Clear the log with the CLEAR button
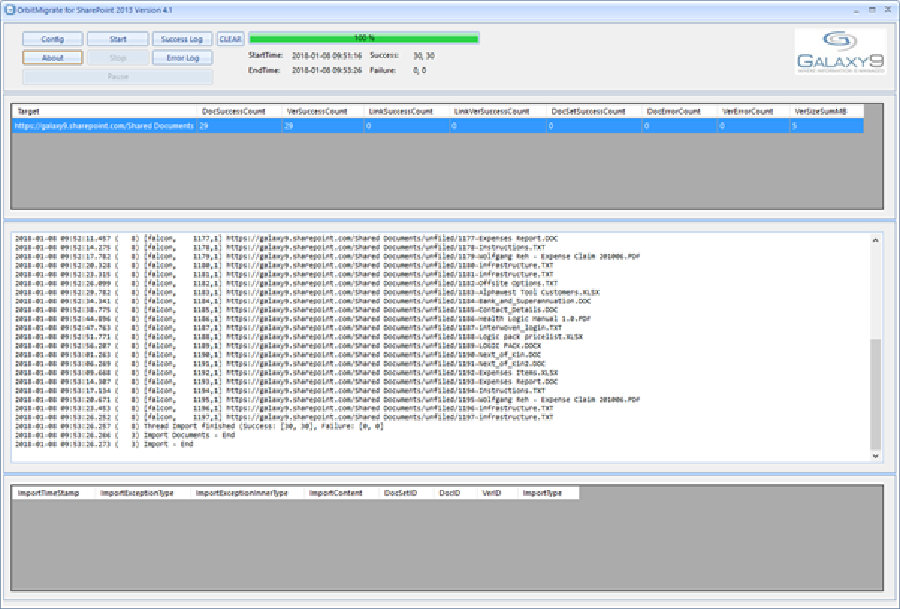Image resolution: width=900 pixels, height=609 pixels. 230,39
